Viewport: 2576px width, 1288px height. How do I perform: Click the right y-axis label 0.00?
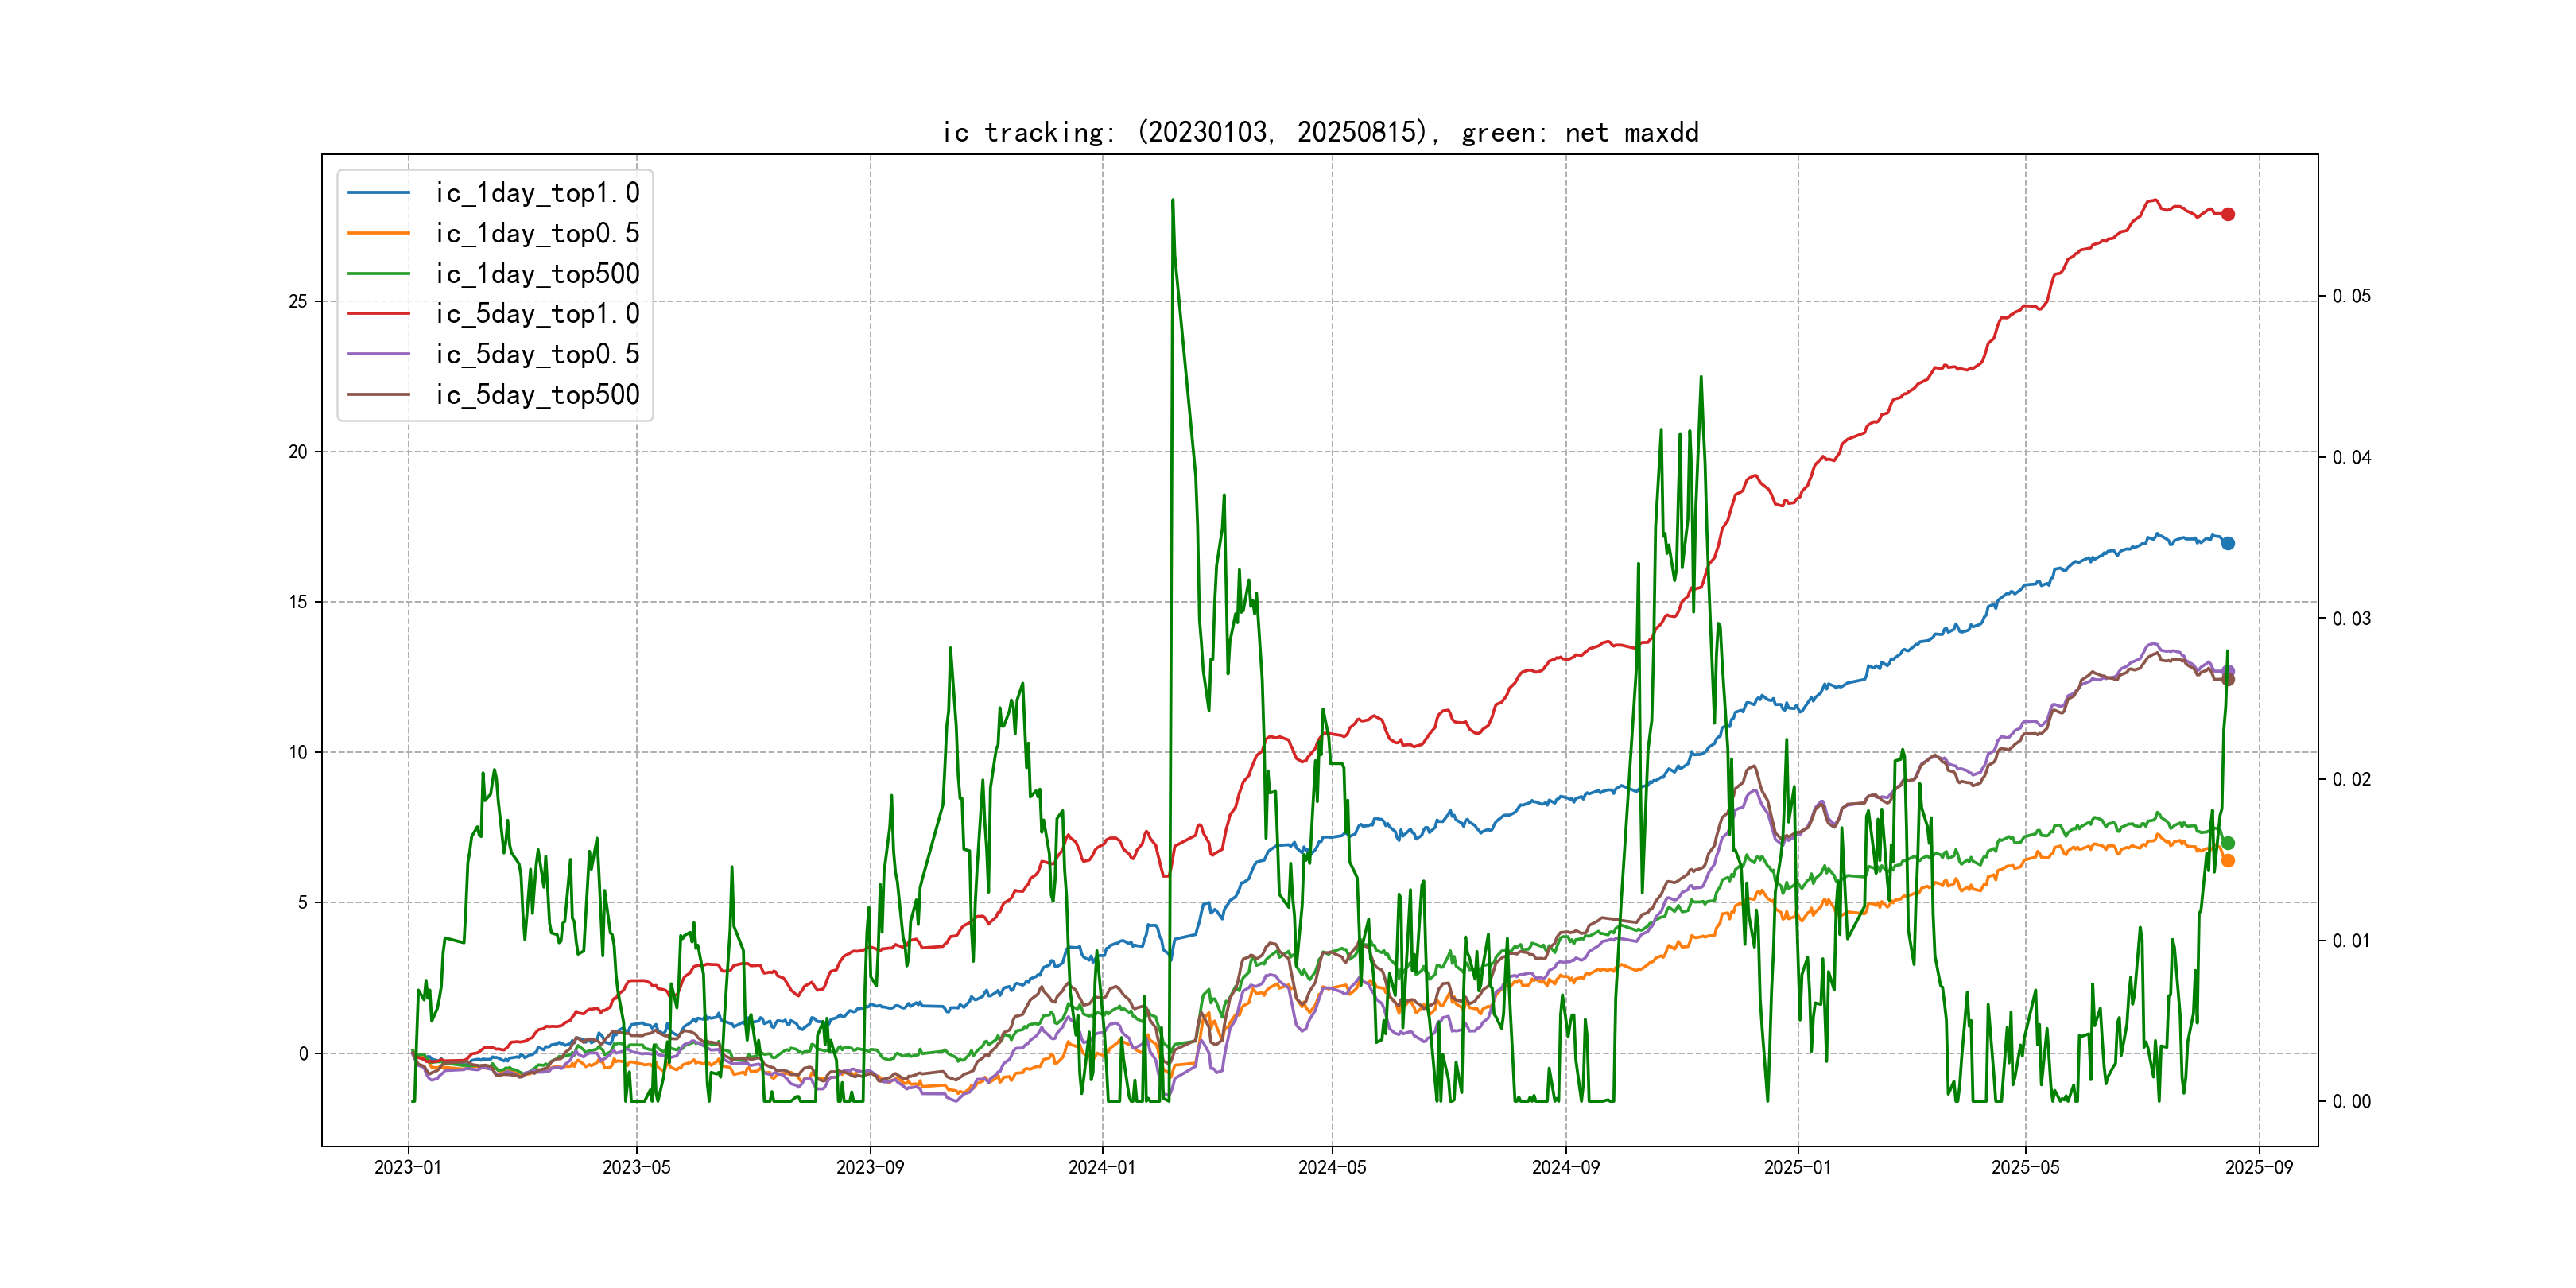[x=2350, y=1101]
